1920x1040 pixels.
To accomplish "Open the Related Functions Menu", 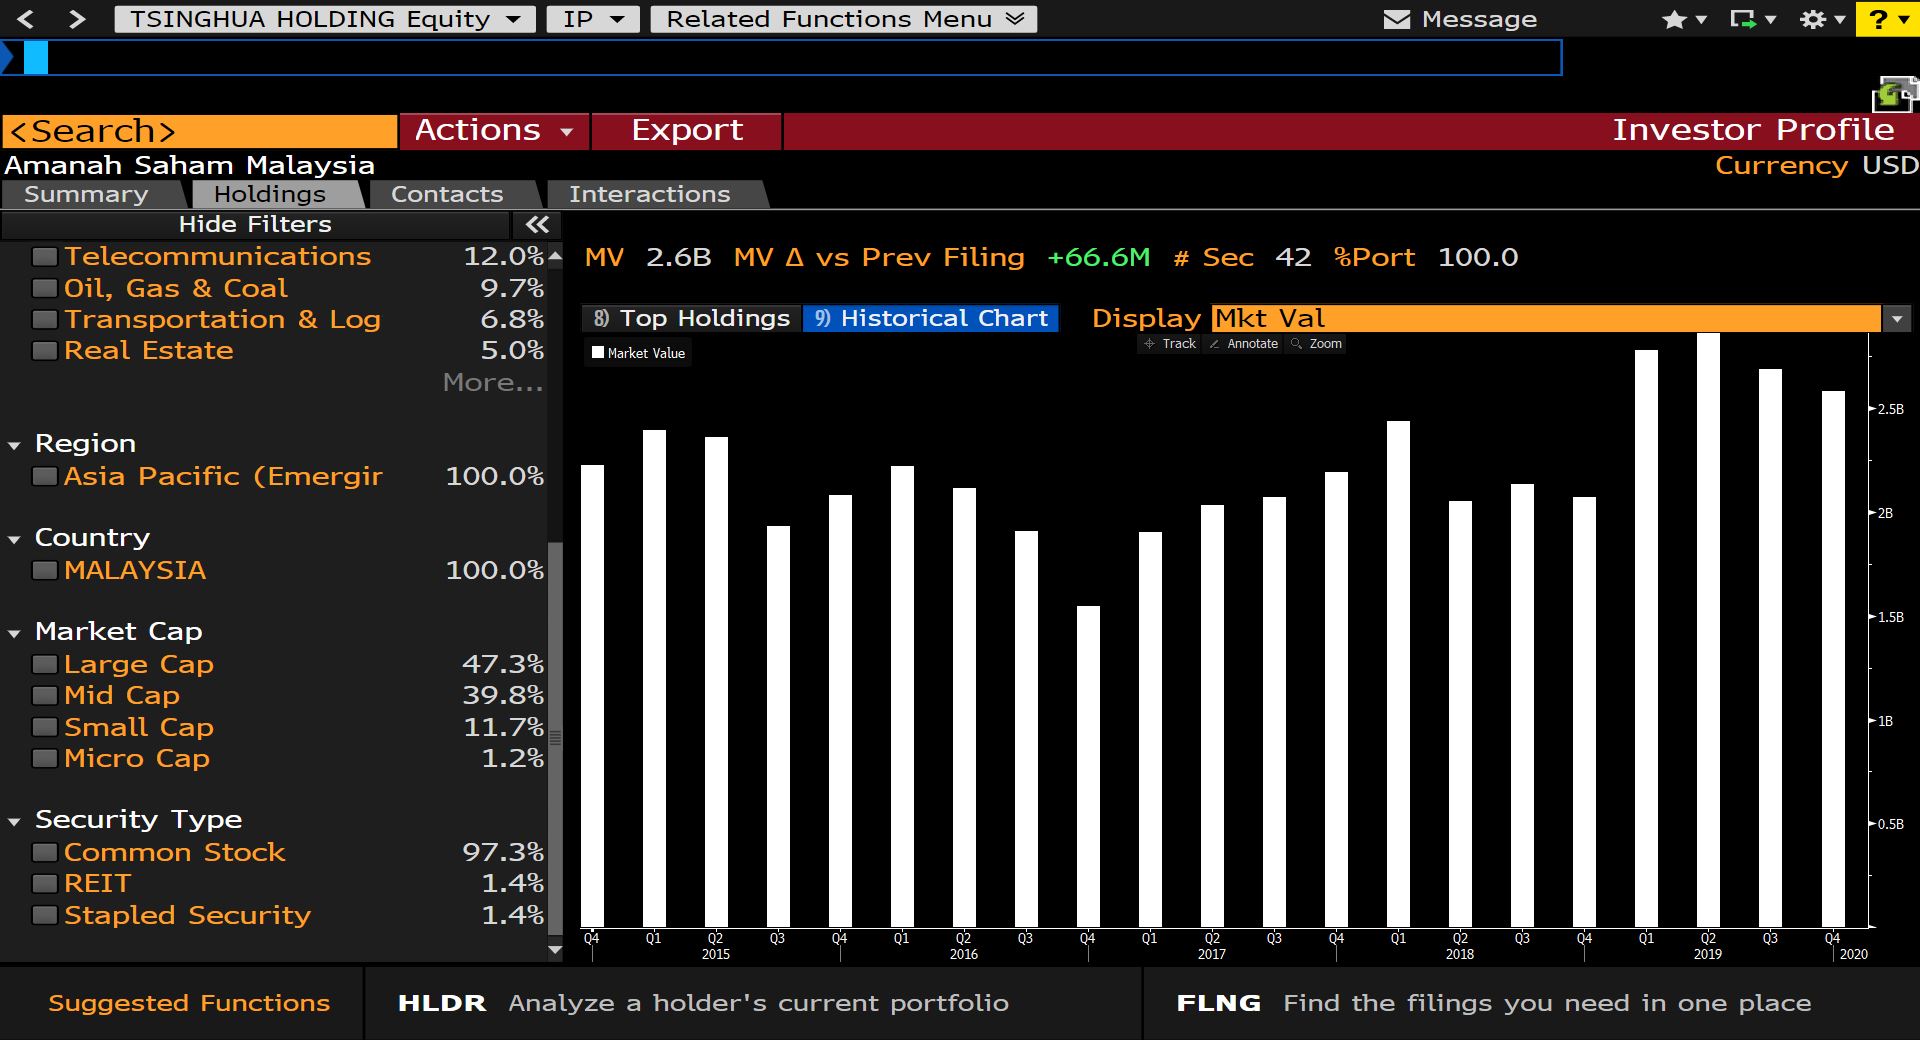I will coord(843,19).
